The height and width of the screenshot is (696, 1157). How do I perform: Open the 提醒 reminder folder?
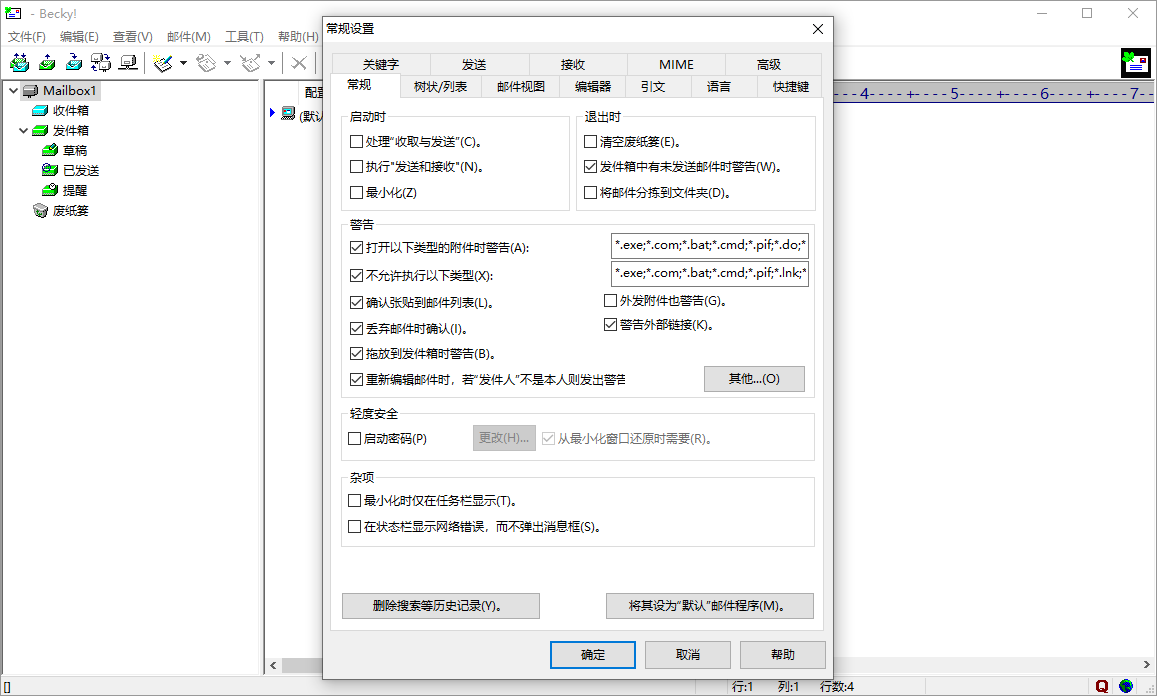click(65, 190)
